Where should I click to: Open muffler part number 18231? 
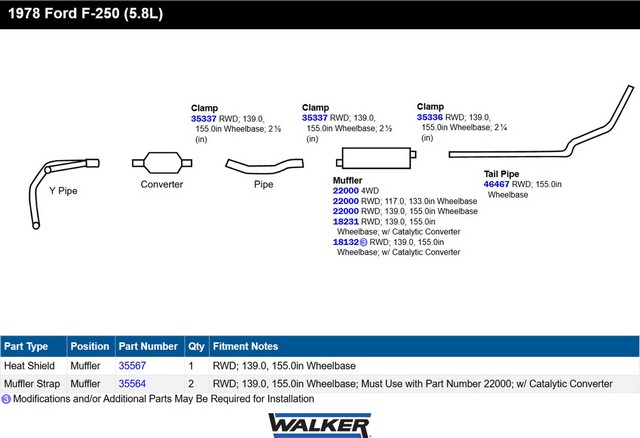[345, 221]
